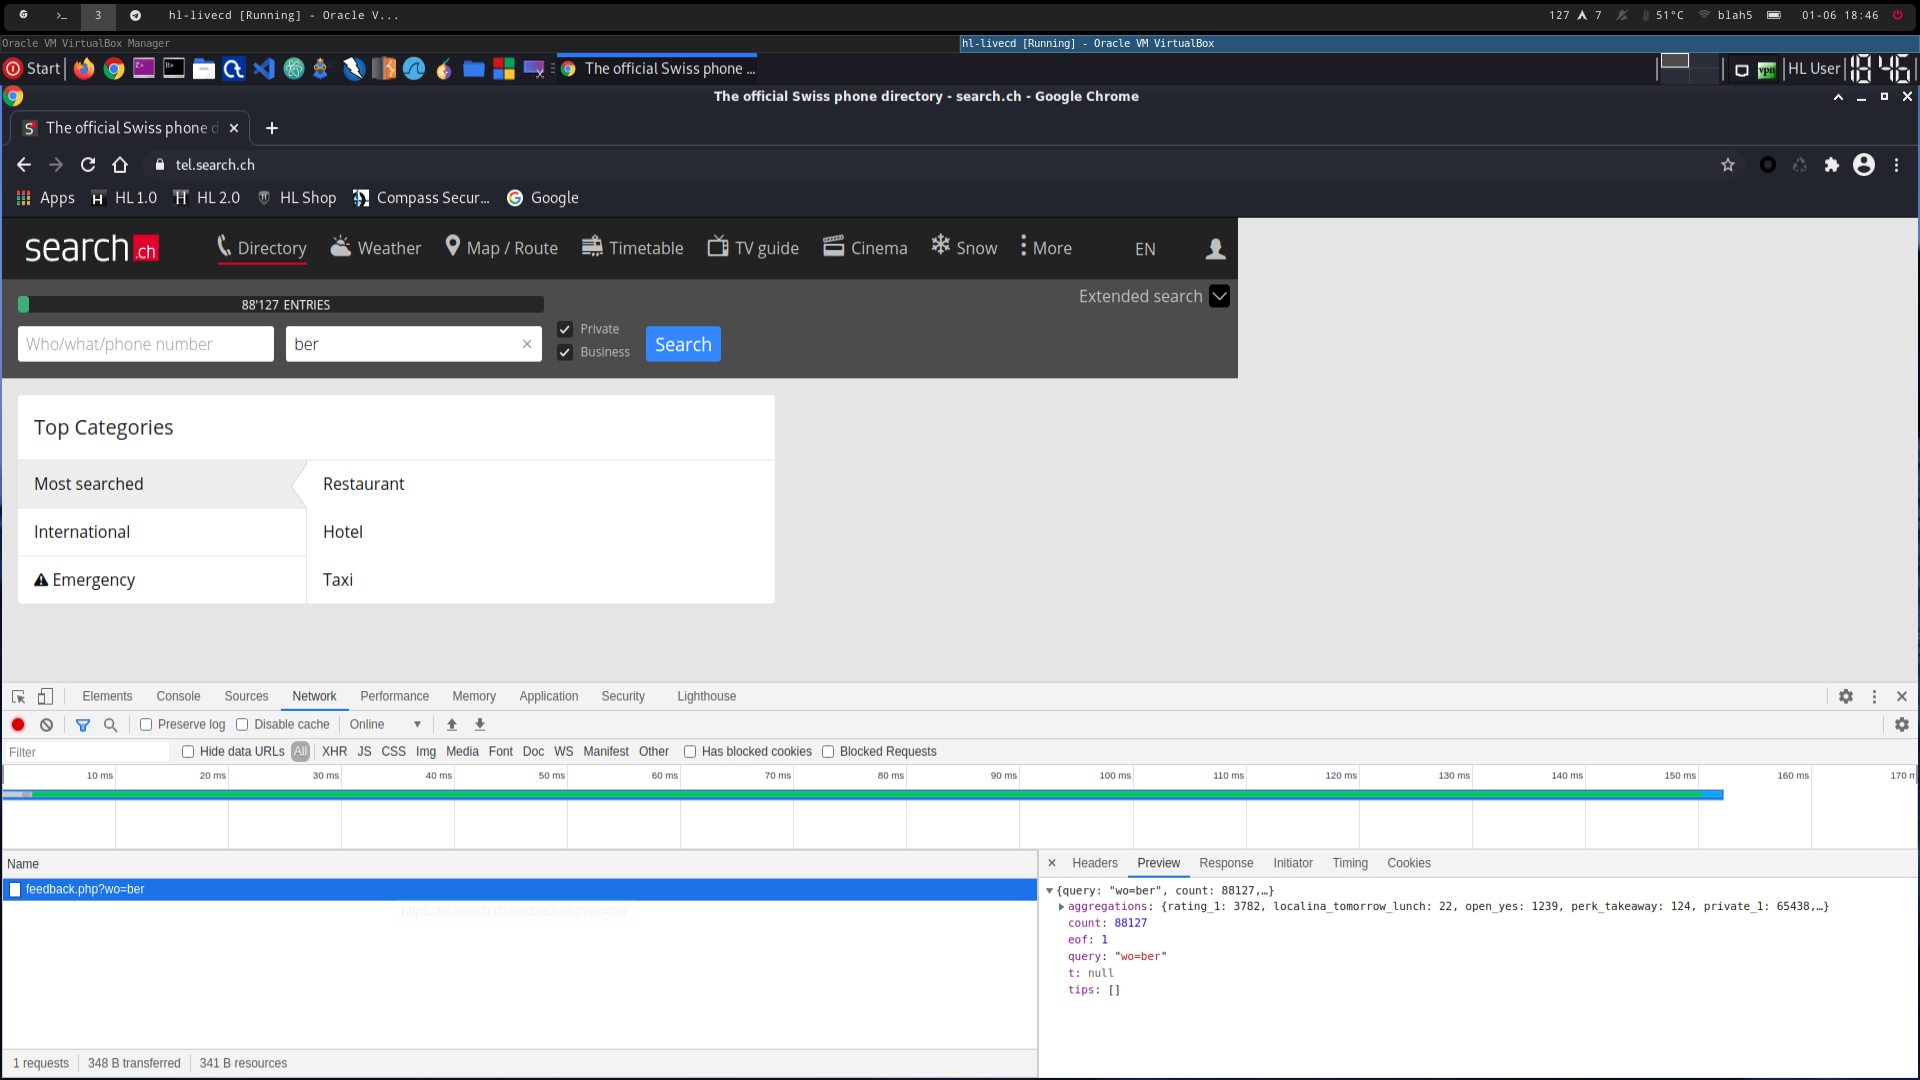The width and height of the screenshot is (1920, 1080).
Task: Open the Headers tab of the request
Action: [1095, 863]
